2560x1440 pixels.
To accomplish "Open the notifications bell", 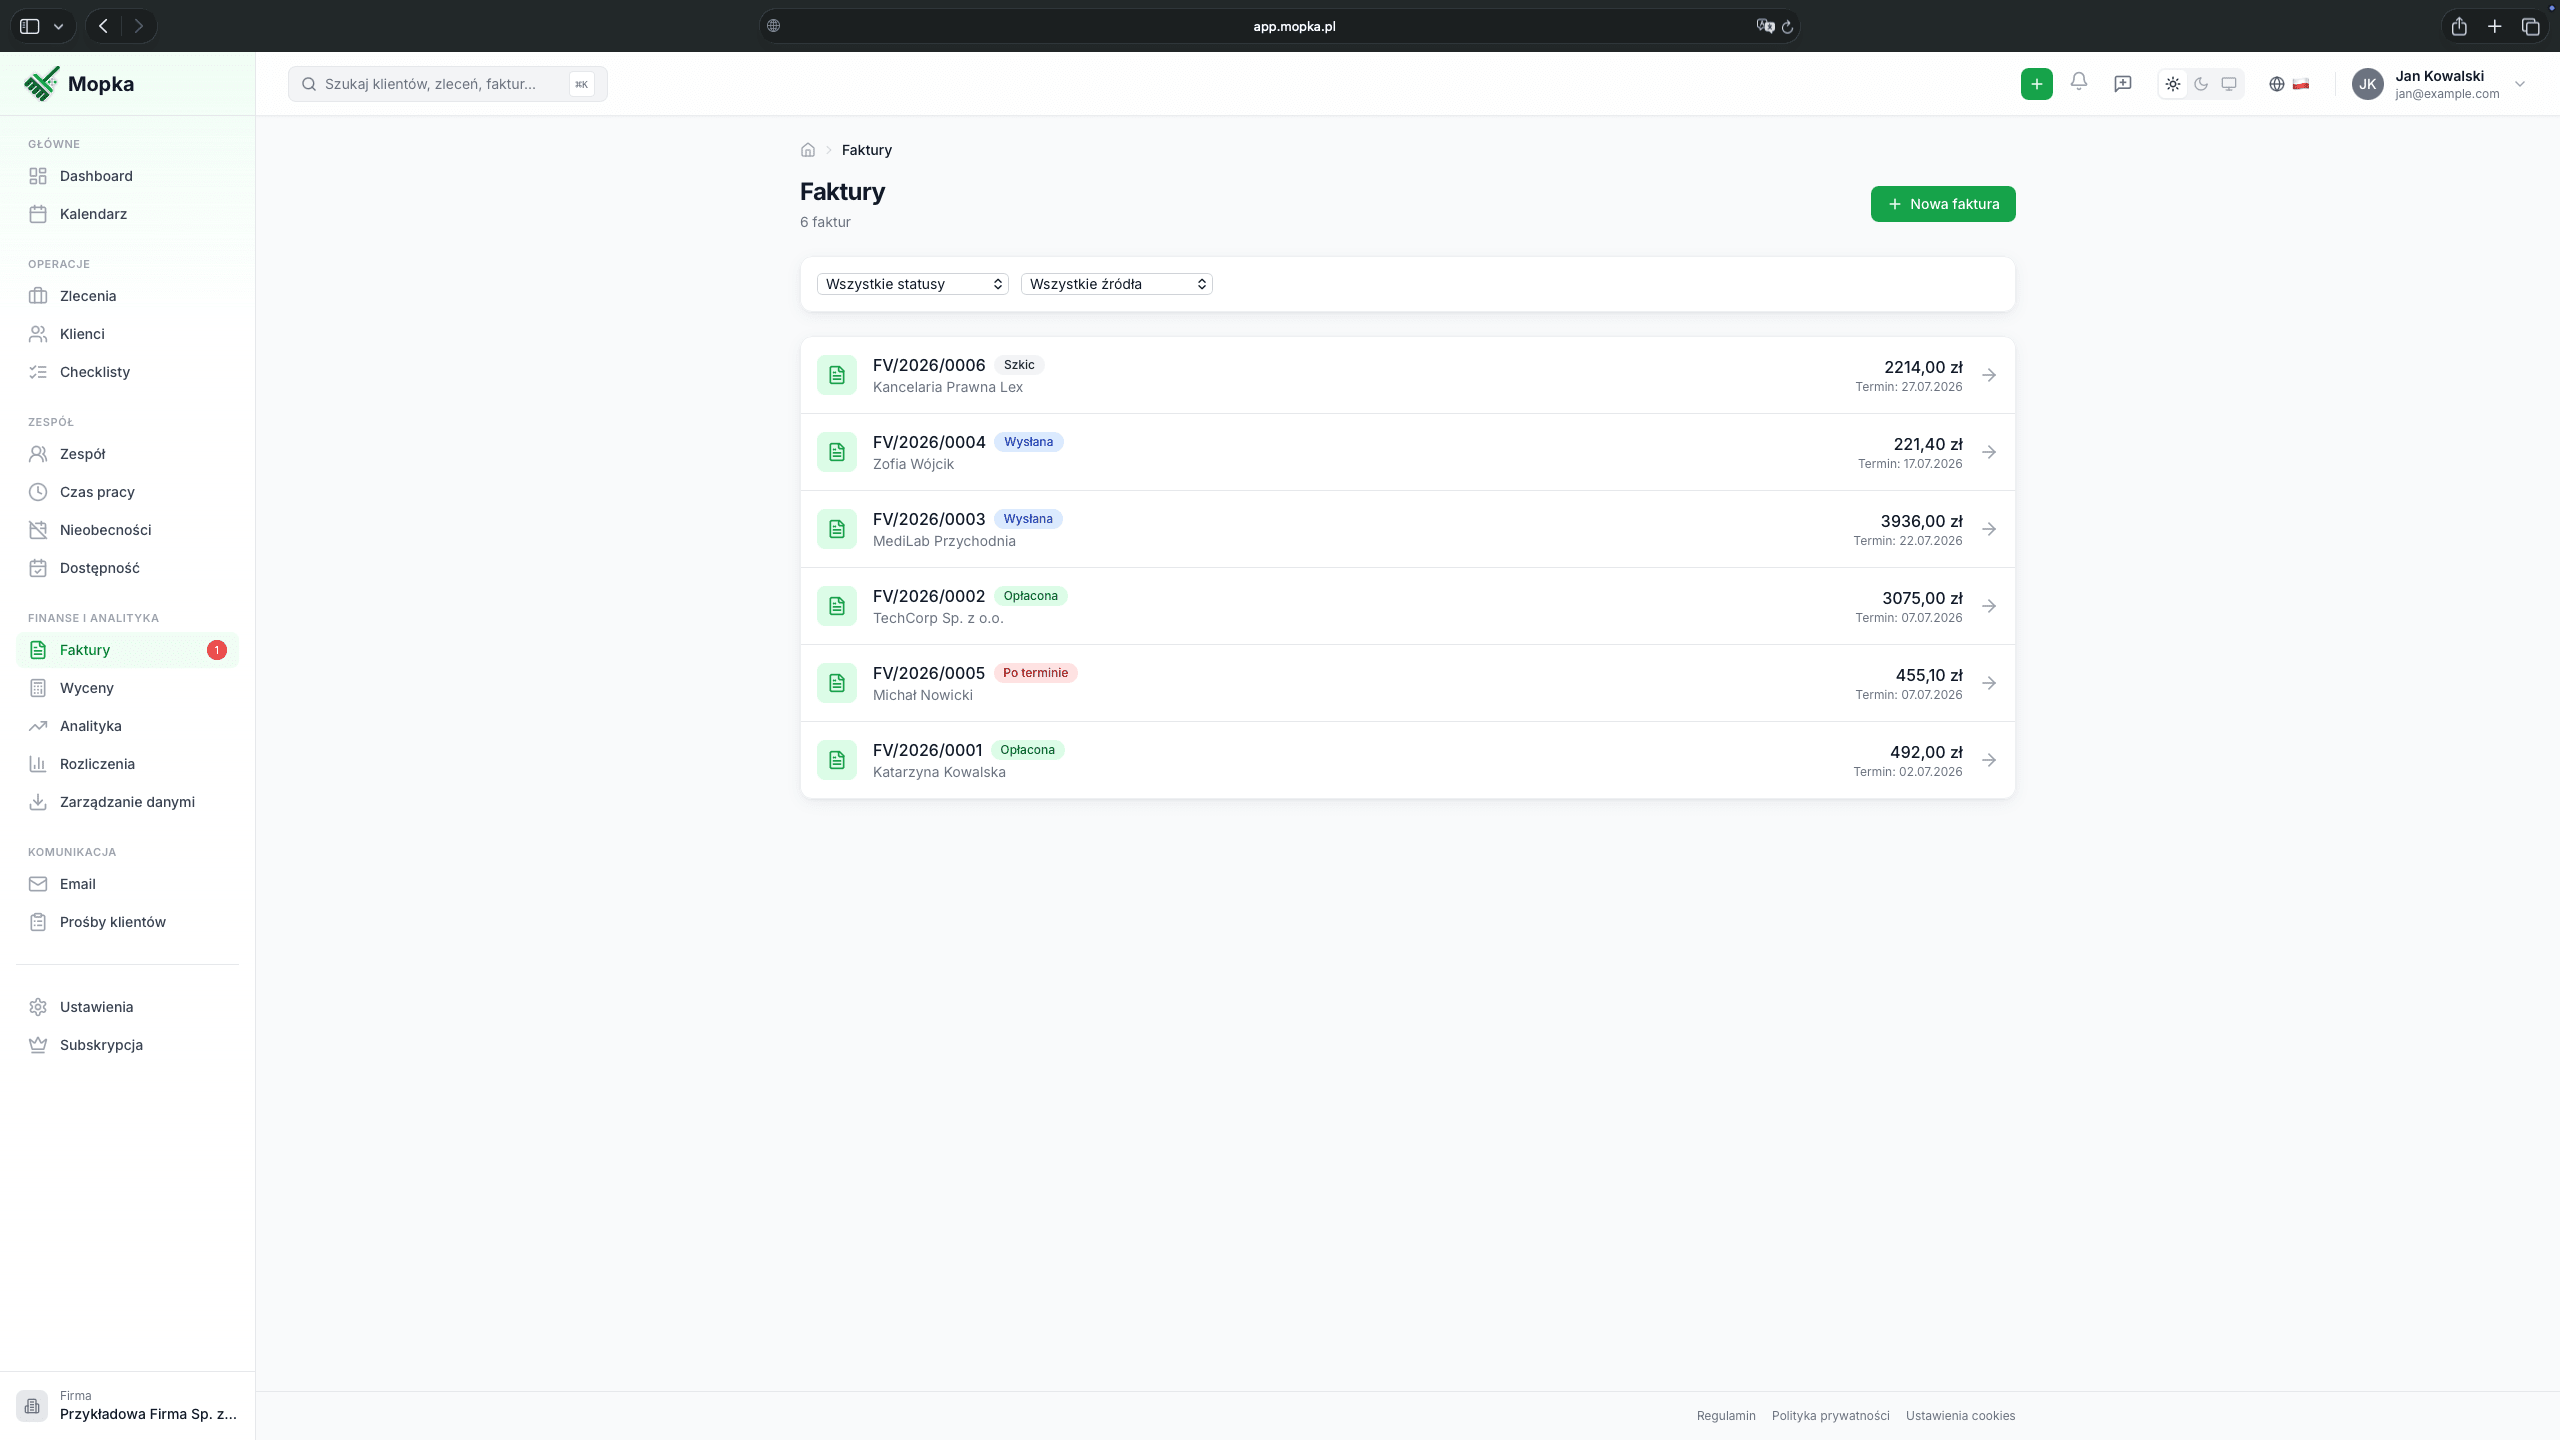I will 2079,82.
